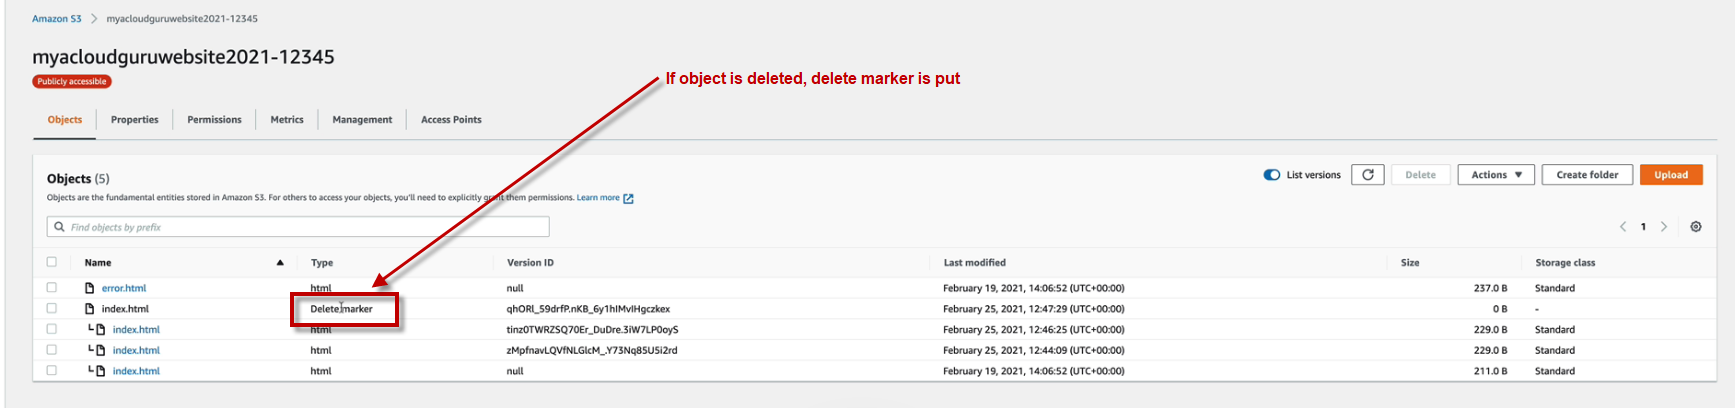Image resolution: width=1735 pixels, height=408 pixels.
Task: Click the Create folder button
Action: pyautogui.click(x=1587, y=175)
